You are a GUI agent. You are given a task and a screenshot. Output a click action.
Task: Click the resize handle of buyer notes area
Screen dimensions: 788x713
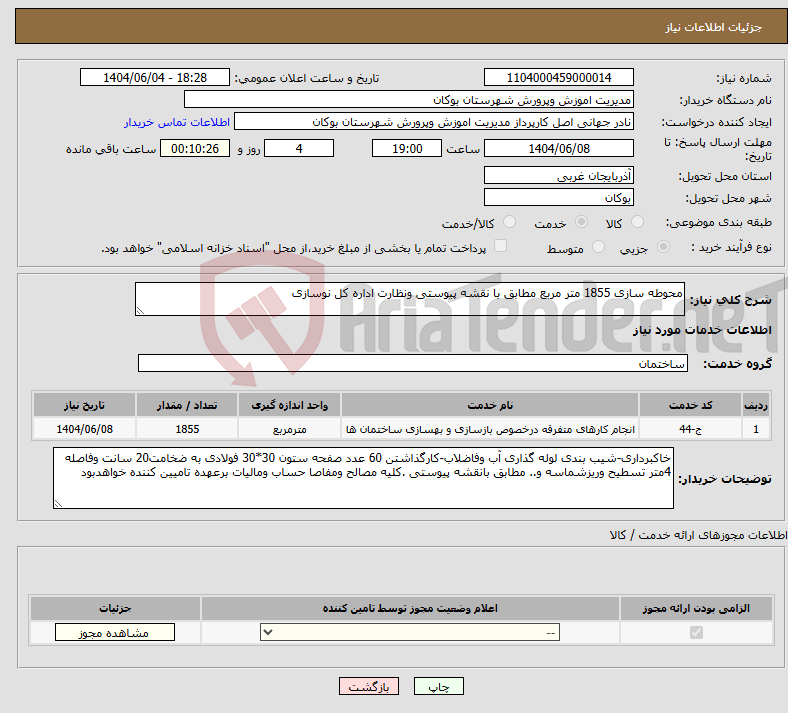[x=58, y=503]
